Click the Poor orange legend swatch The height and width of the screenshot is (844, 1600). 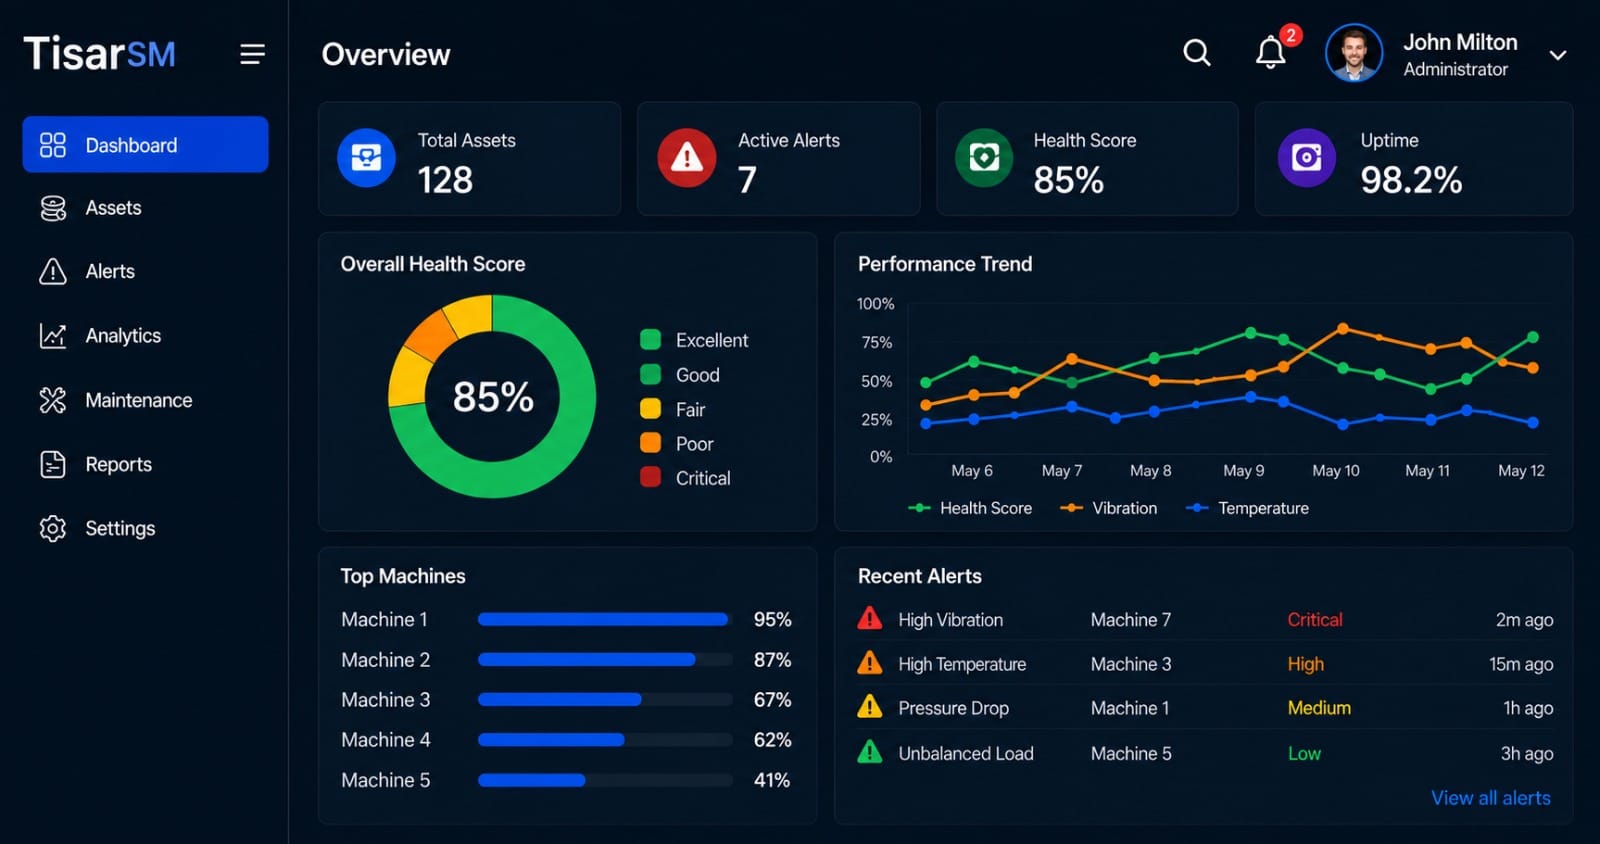click(x=650, y=443)
